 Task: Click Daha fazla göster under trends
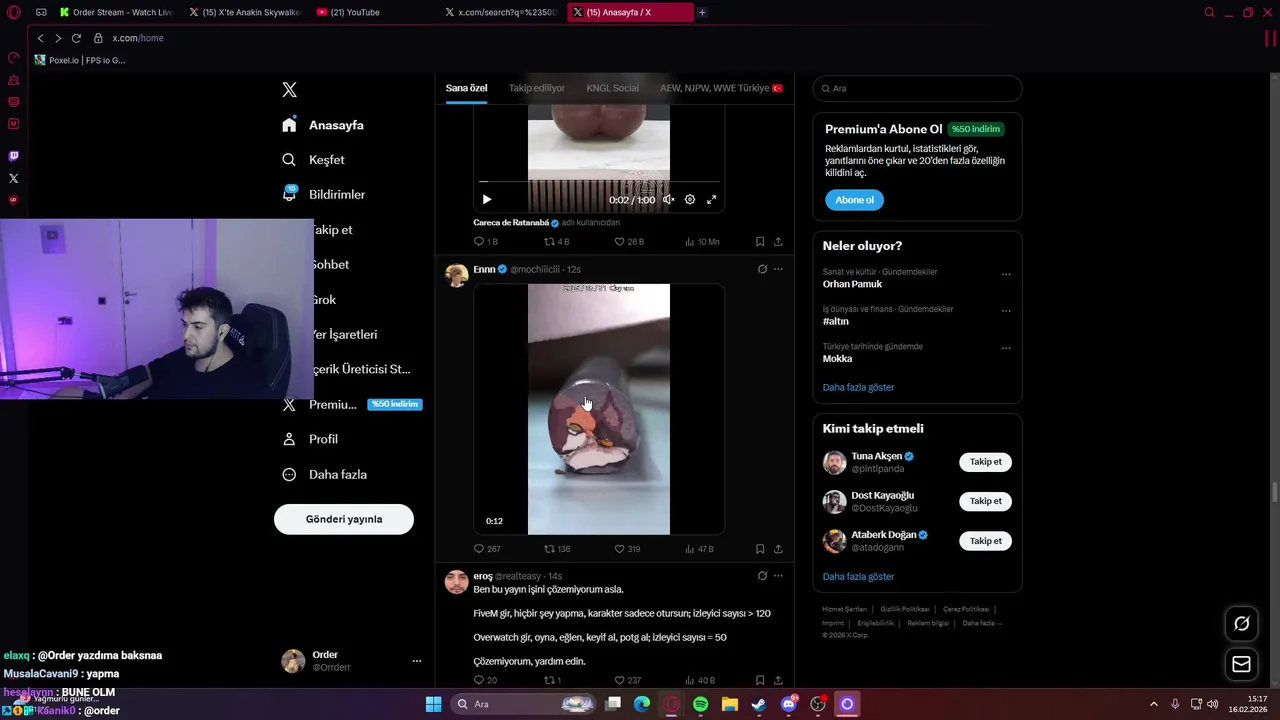point(858,387)
